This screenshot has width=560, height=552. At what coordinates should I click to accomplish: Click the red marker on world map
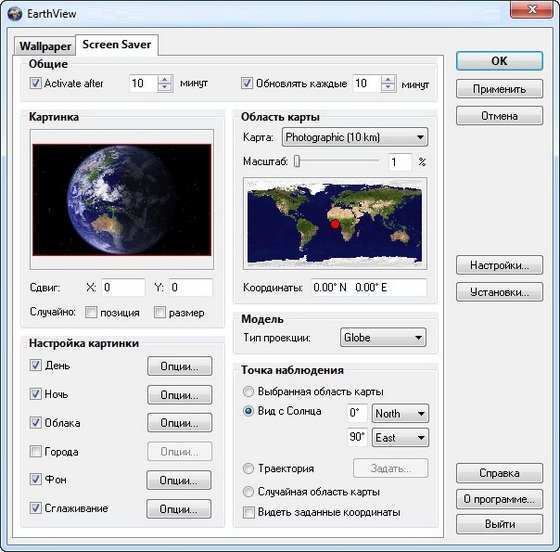click(x=335, y=224)
